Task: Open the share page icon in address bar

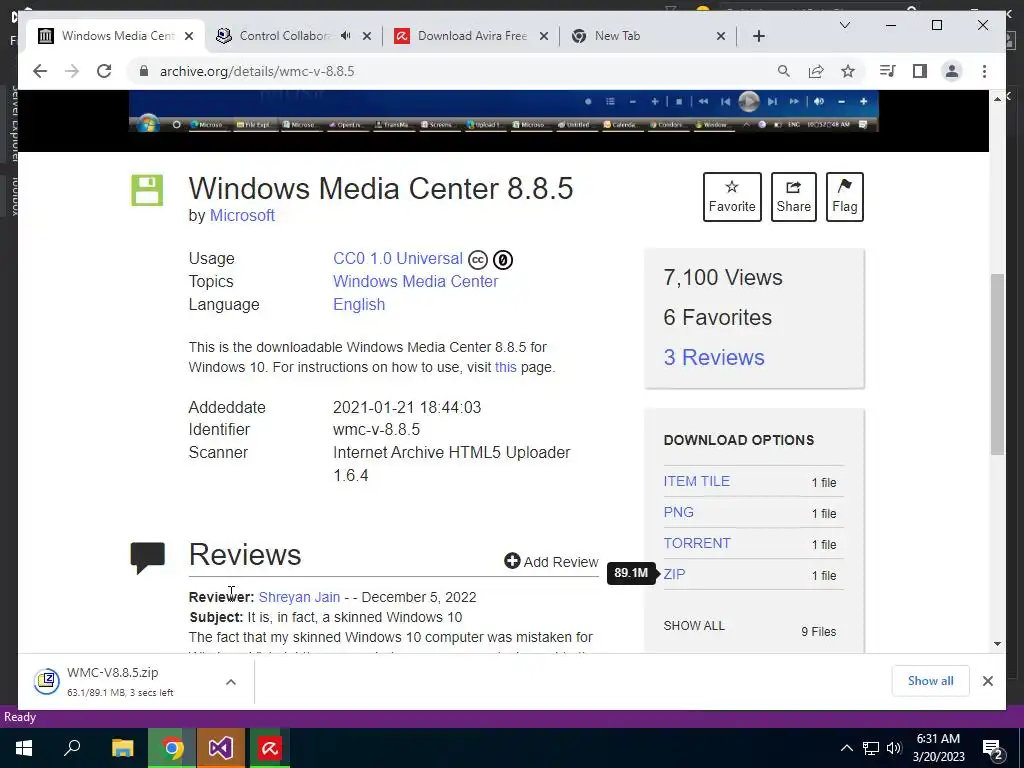Action: (x=816, y=71)
